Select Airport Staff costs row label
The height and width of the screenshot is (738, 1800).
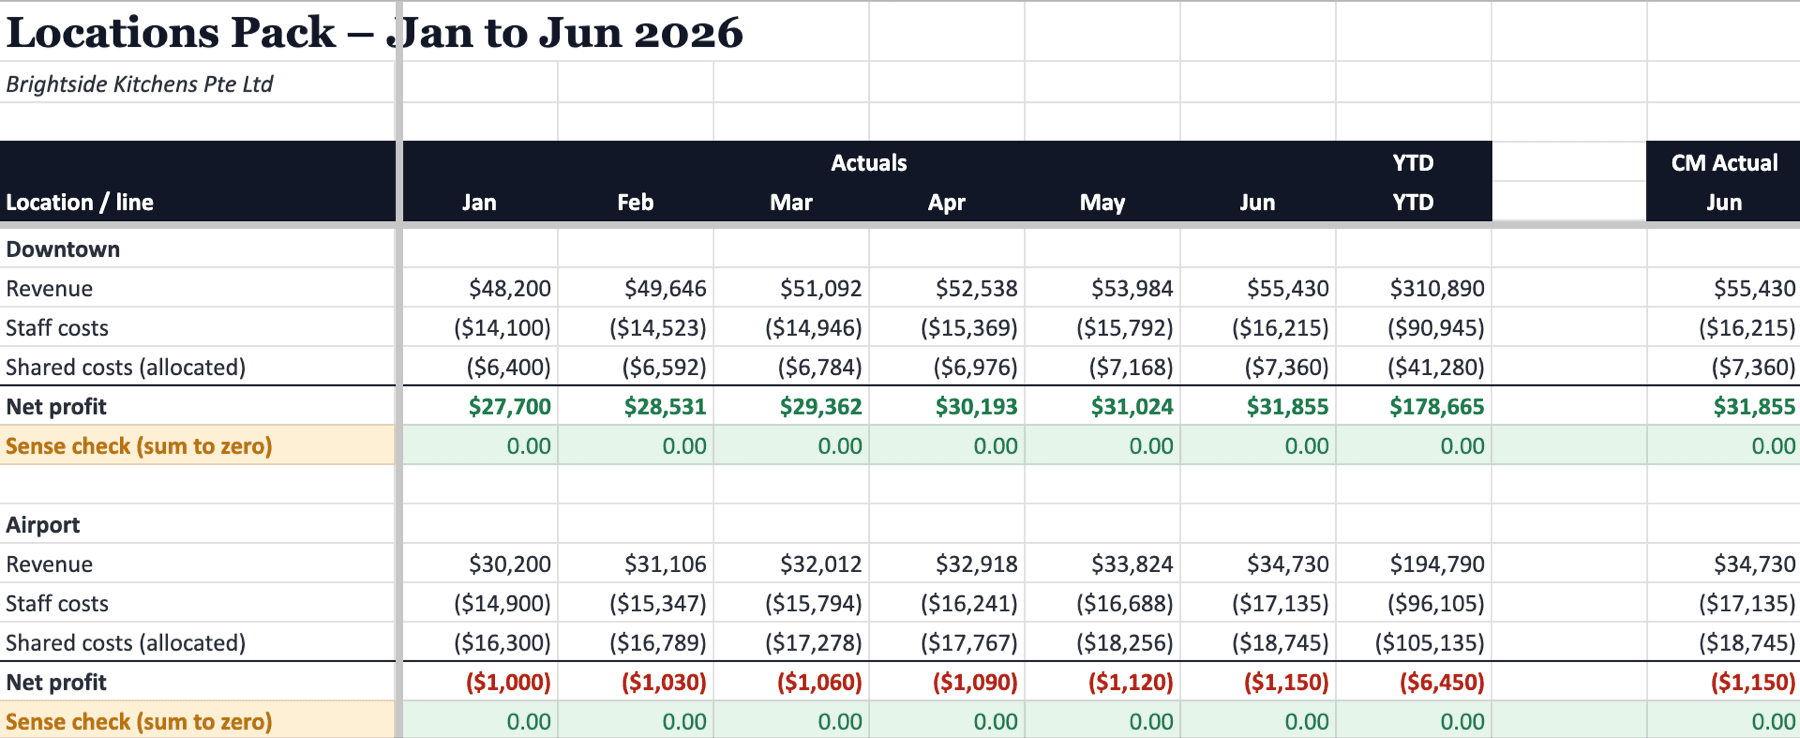click(57, 603)
